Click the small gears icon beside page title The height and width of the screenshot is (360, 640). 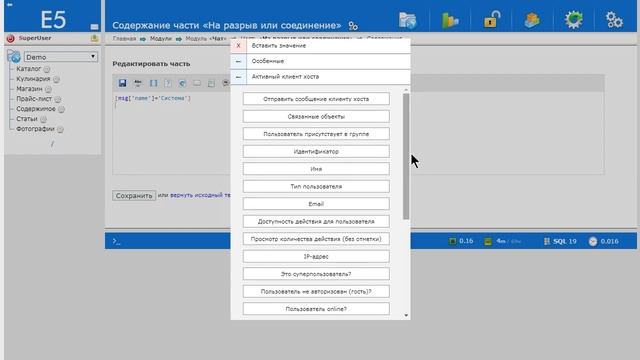353,26
